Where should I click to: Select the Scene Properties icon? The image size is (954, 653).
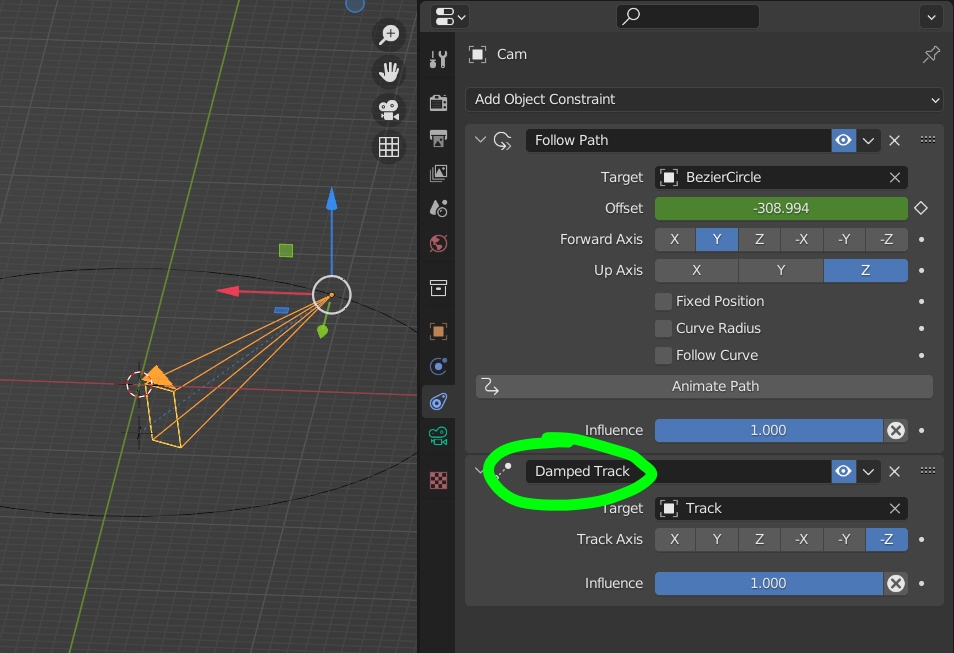[437, 208]
